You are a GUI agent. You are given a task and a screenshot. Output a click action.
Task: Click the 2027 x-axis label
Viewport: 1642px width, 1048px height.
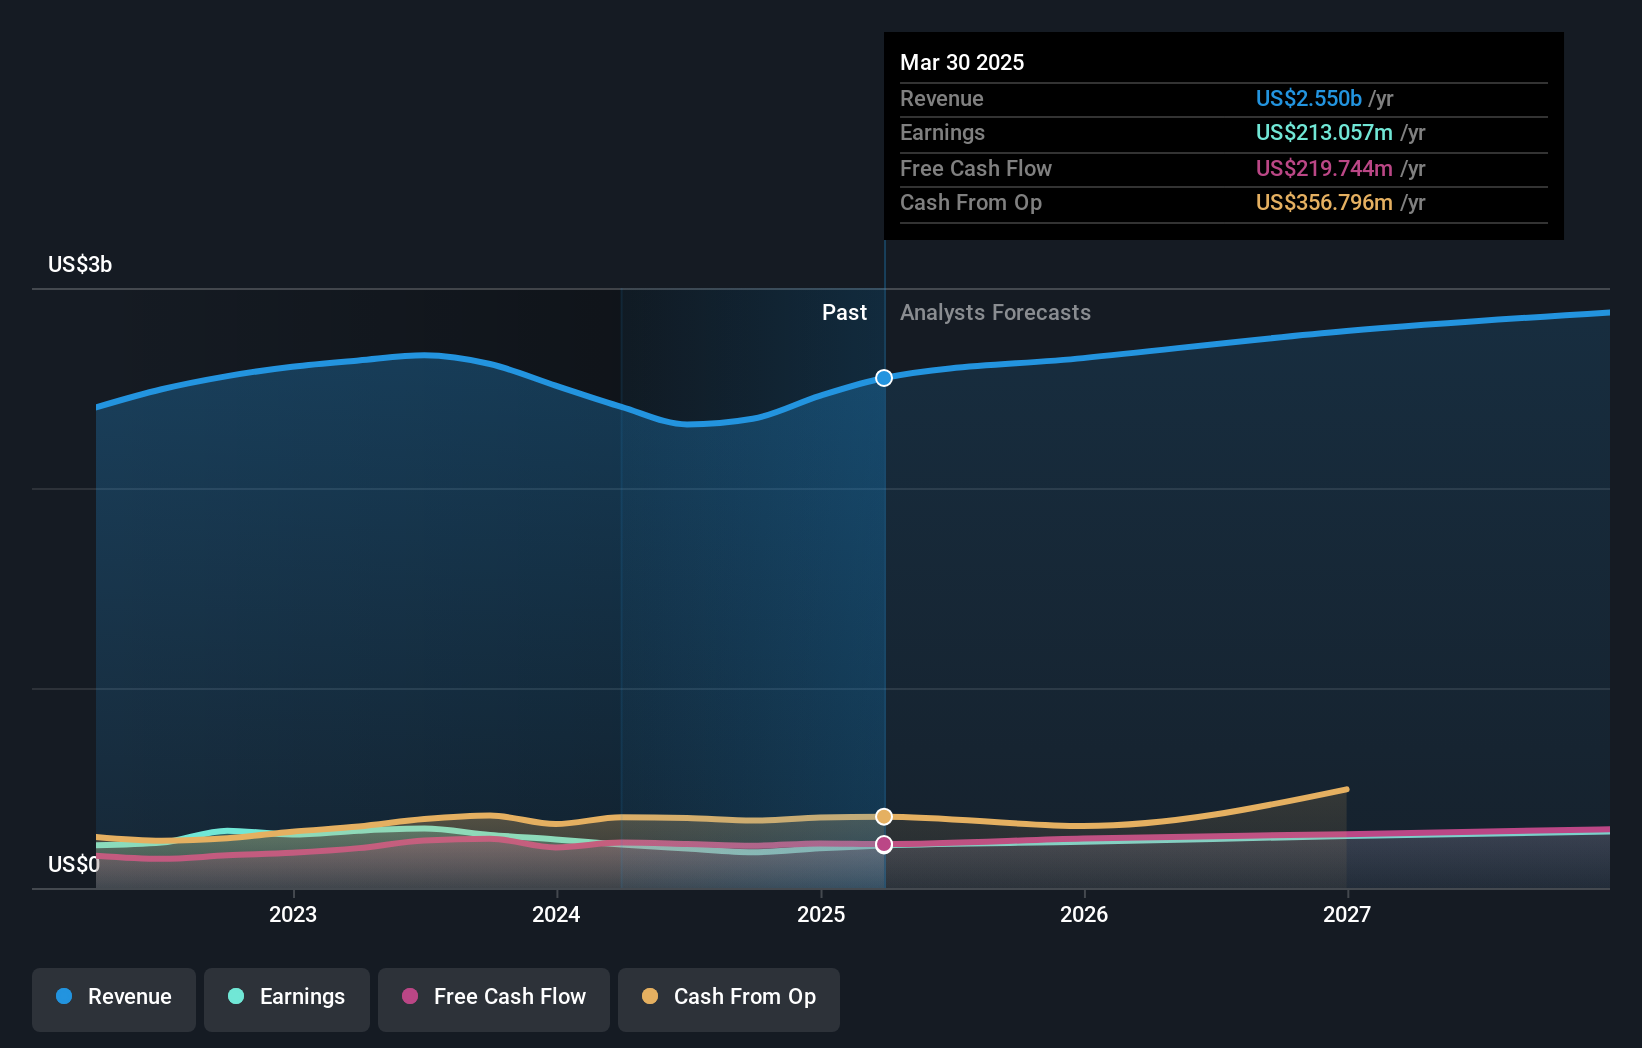1347,914
